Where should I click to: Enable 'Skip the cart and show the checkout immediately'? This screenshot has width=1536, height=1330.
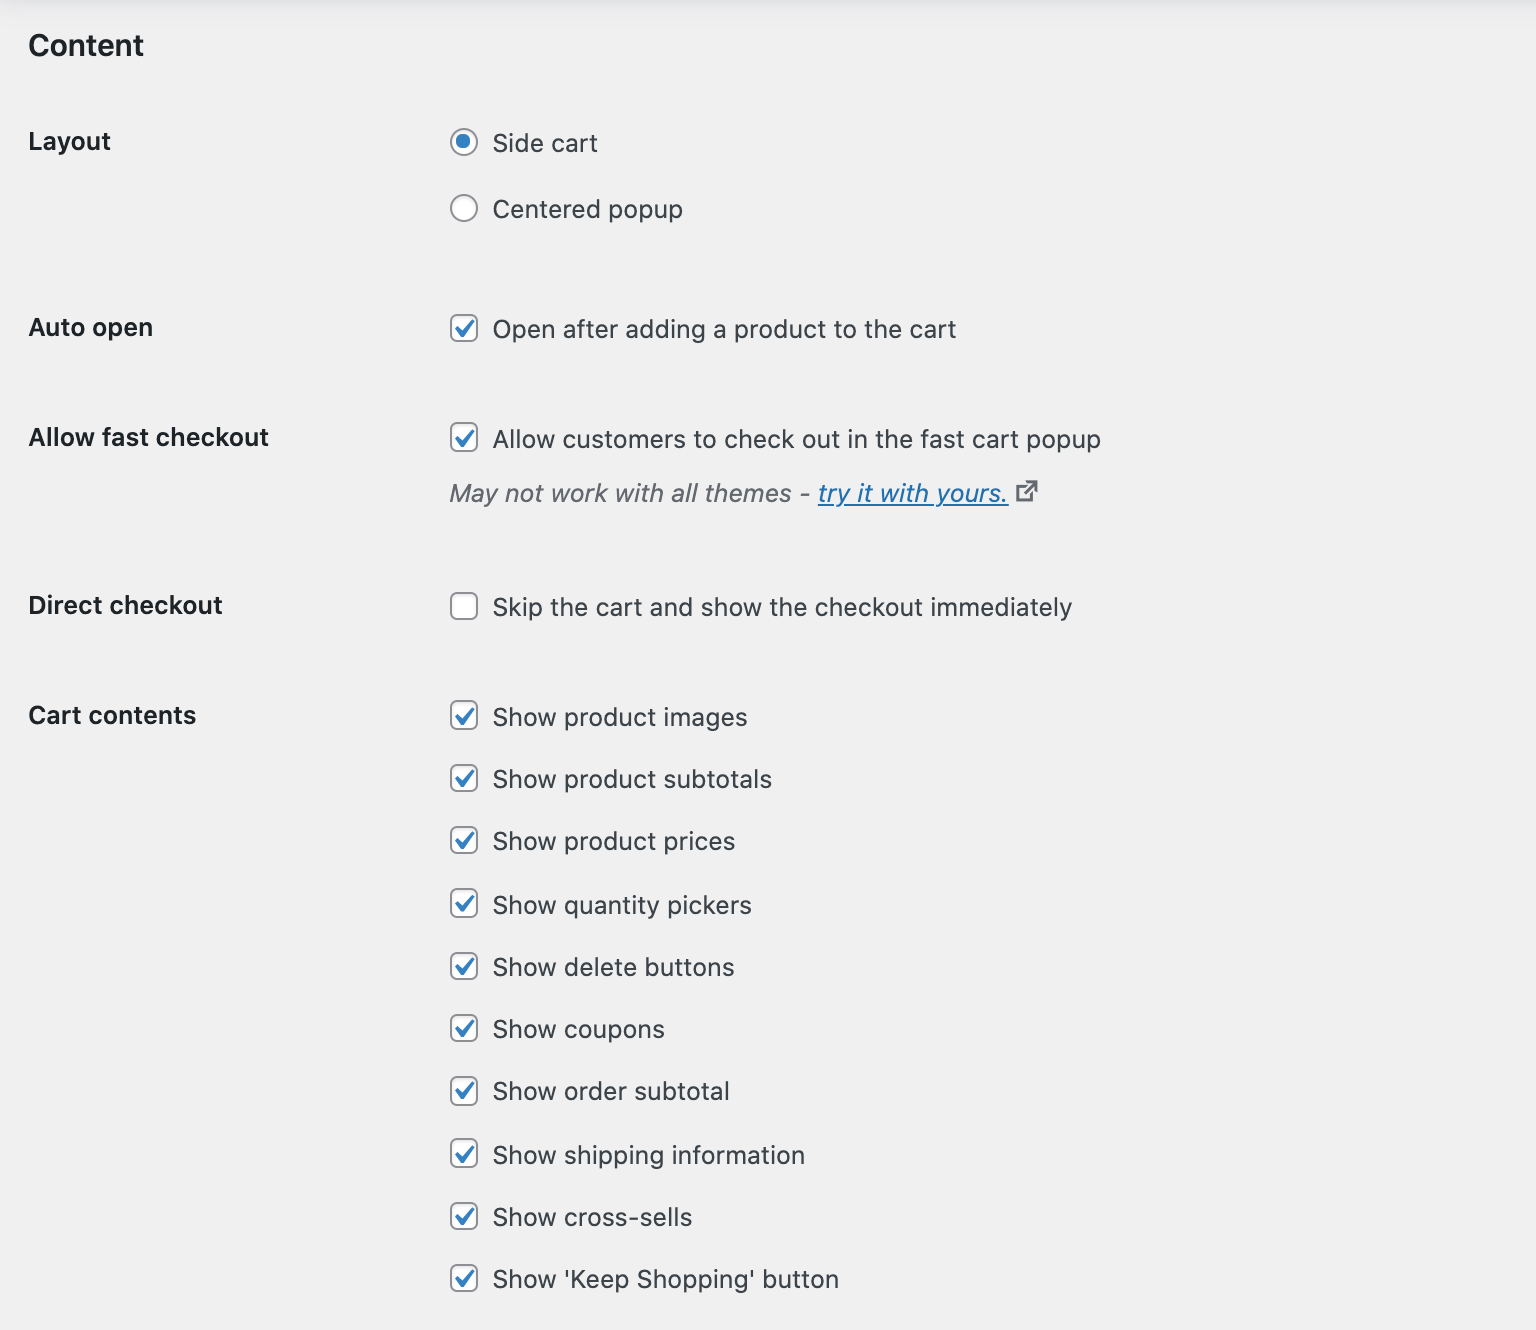[x=463, y=606]
